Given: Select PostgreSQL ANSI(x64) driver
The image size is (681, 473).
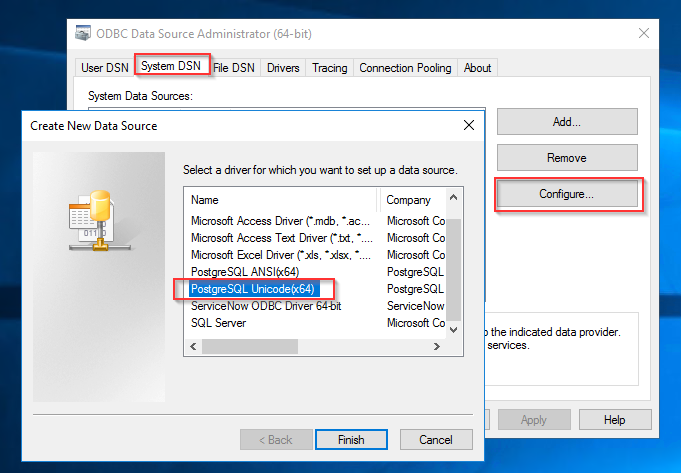Looking at the screenshot, I should click(x=245, y=272).
